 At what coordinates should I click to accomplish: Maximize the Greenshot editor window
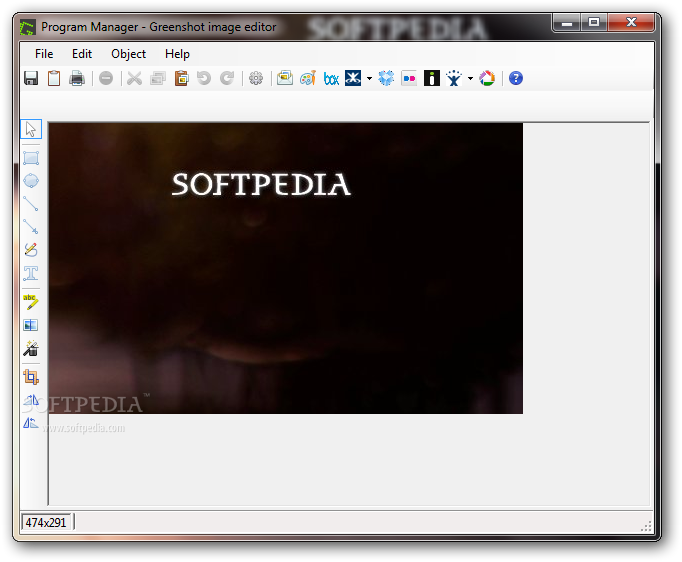[594, 22]
